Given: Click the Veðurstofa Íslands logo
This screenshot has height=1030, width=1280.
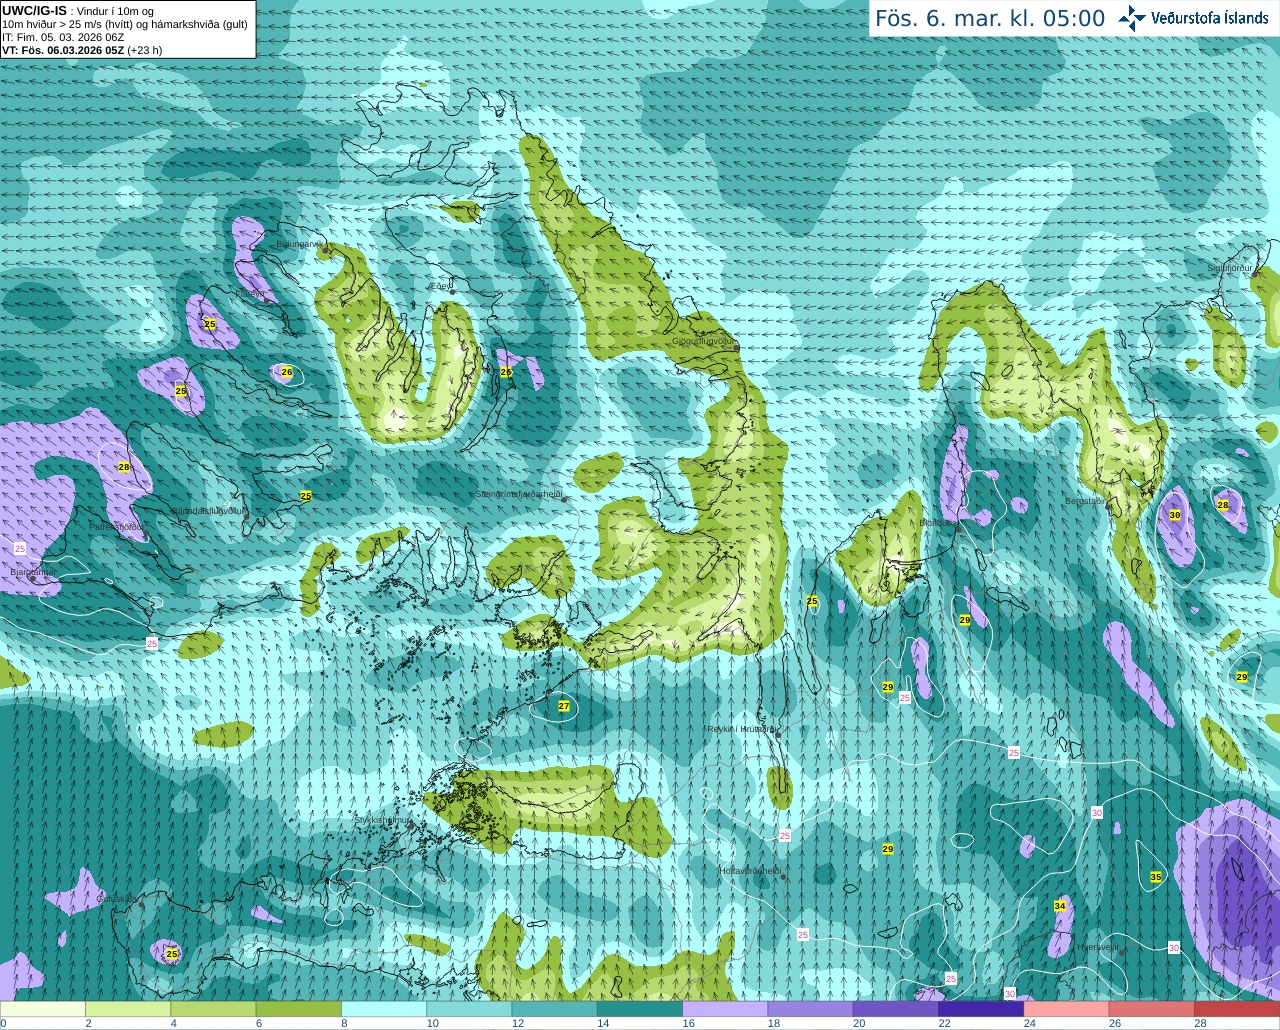Looking at the screenshot, I should (x=1192, y=18).
